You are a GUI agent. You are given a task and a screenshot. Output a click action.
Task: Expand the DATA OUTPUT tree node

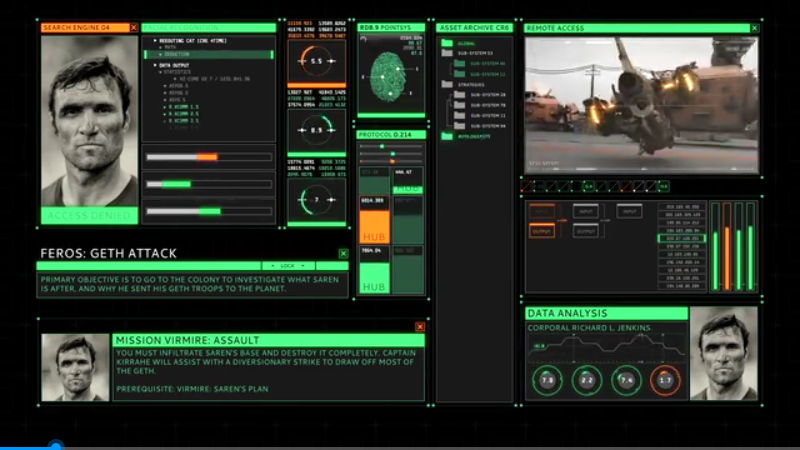click(x=155, y=65)
